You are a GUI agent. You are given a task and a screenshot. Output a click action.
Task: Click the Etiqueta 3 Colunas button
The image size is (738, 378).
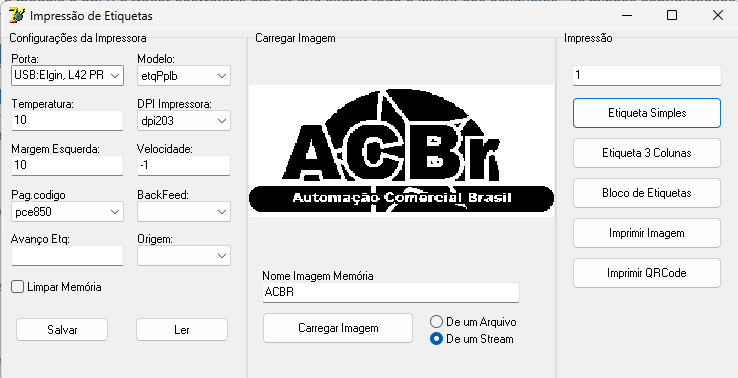(x=647, y=153)
